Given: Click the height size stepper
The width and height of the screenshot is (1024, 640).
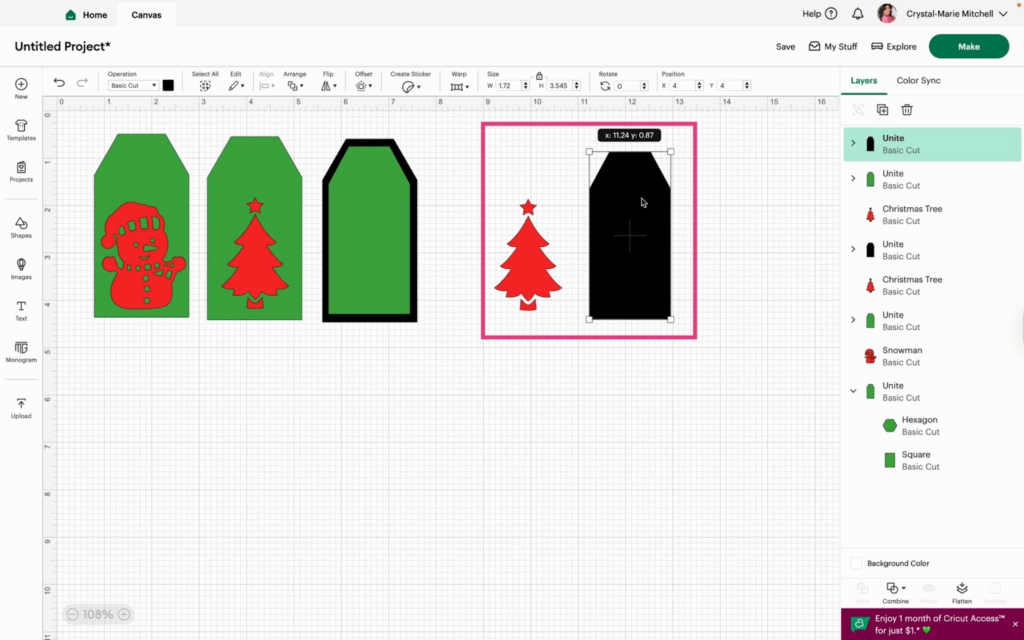Looking at the screenshot, I should point(576,86).
